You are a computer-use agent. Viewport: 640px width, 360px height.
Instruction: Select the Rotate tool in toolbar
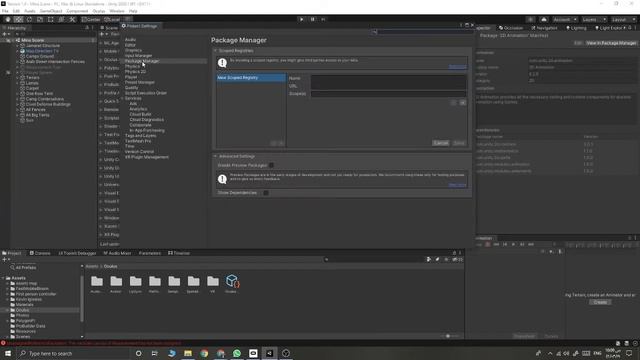point(29,19)
